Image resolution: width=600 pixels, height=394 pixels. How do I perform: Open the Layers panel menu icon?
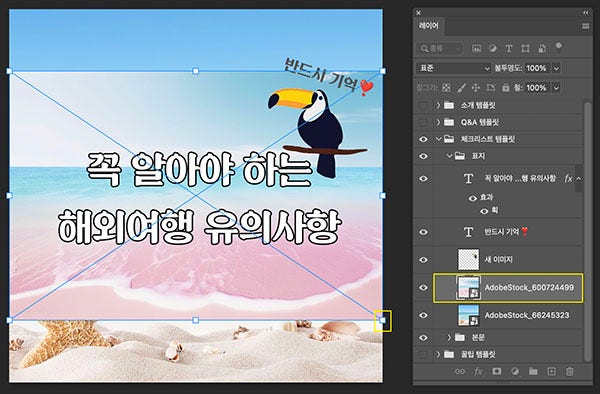click(585, 26)
